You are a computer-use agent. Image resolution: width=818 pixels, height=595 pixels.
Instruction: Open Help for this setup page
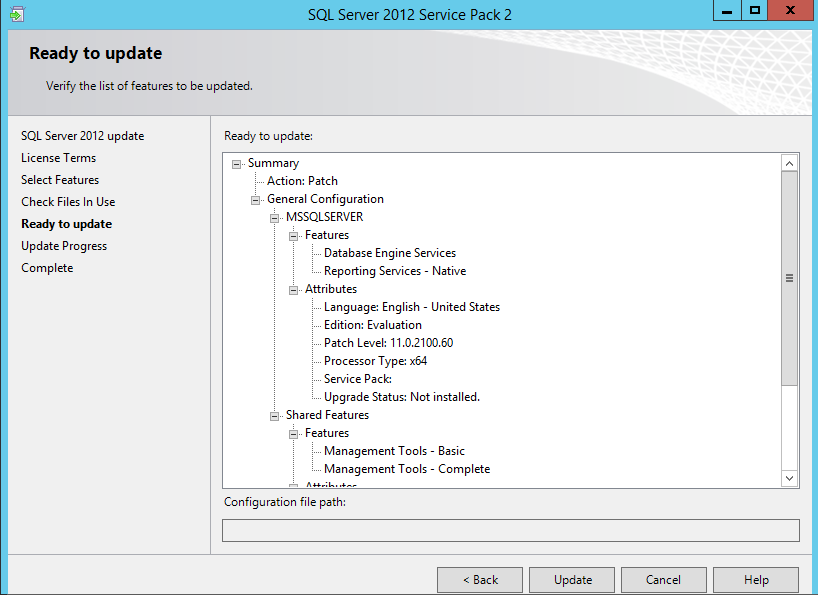click(x=756, y=580)
